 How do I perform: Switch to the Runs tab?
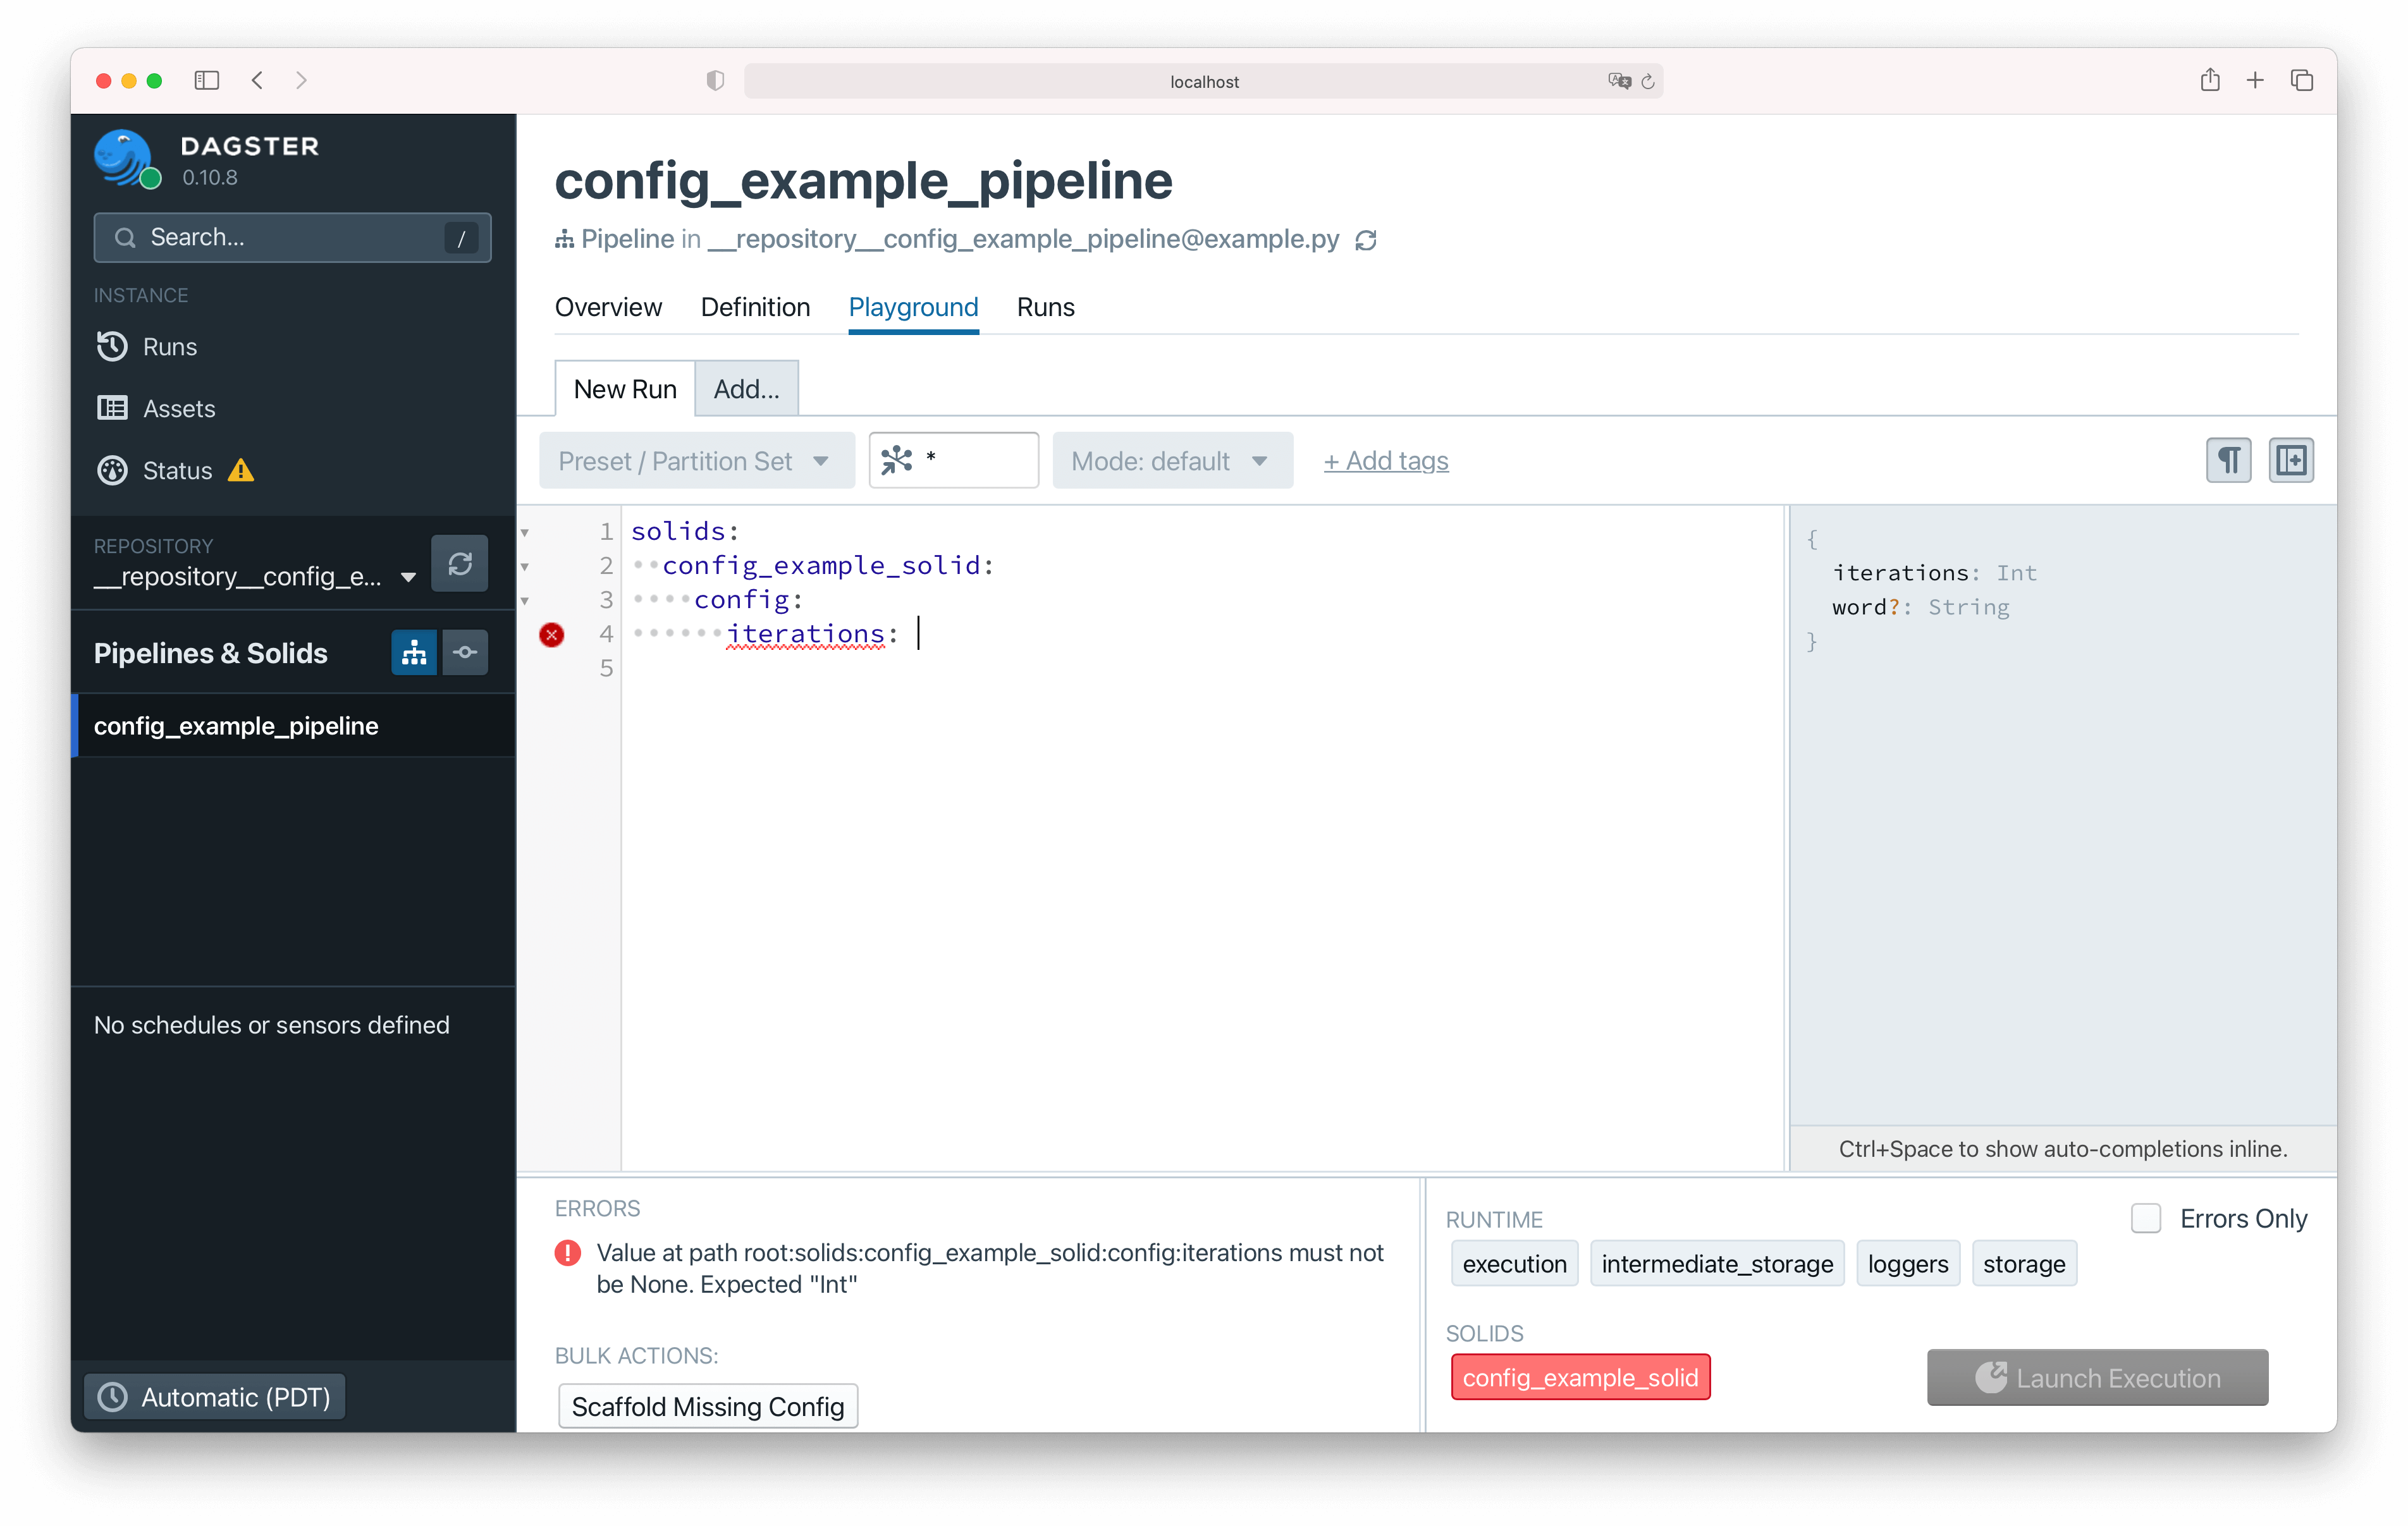click(1046, 307)
